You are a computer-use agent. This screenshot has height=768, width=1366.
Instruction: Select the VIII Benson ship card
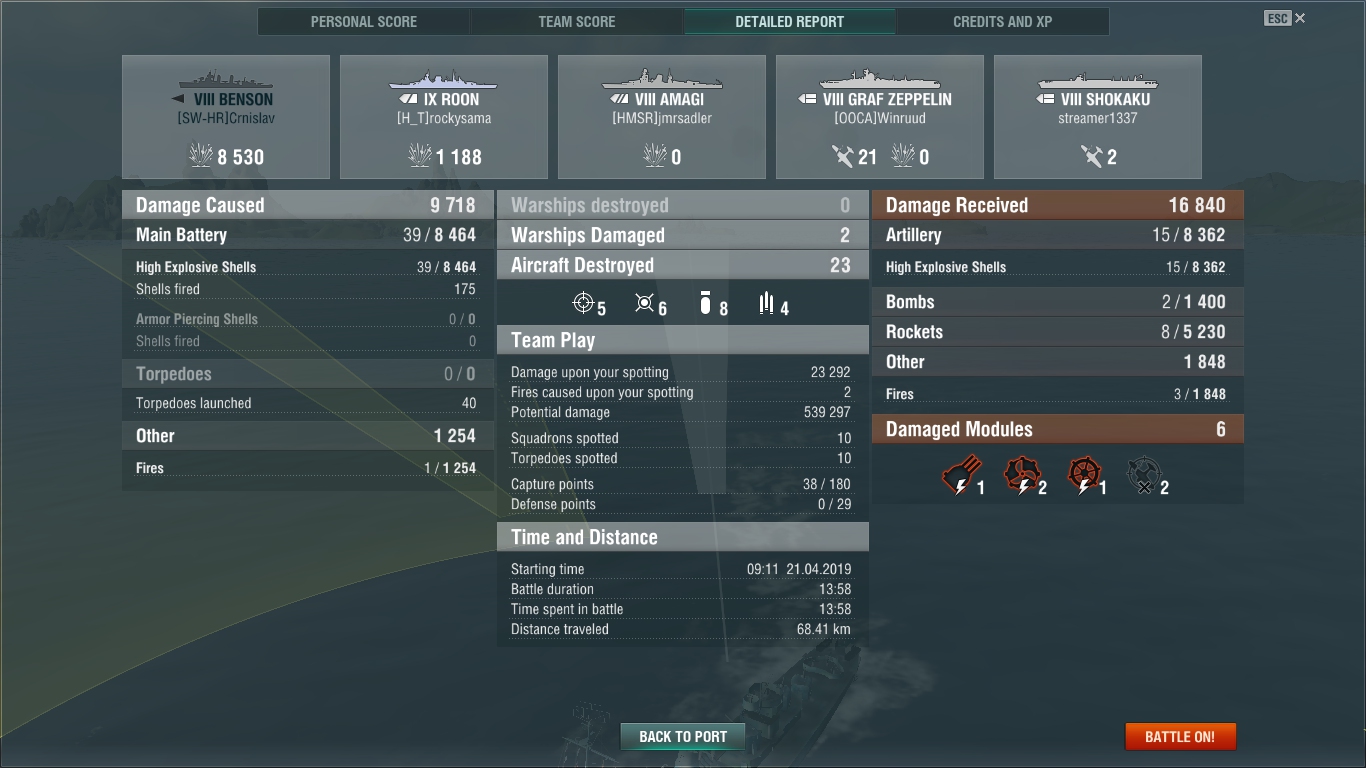coord(226,117)
